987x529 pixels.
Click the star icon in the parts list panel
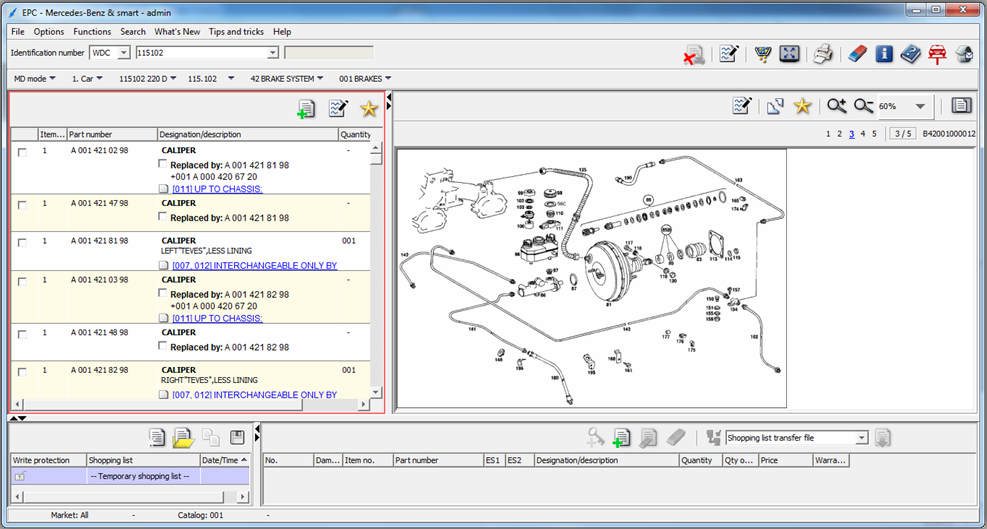[369, 108]
